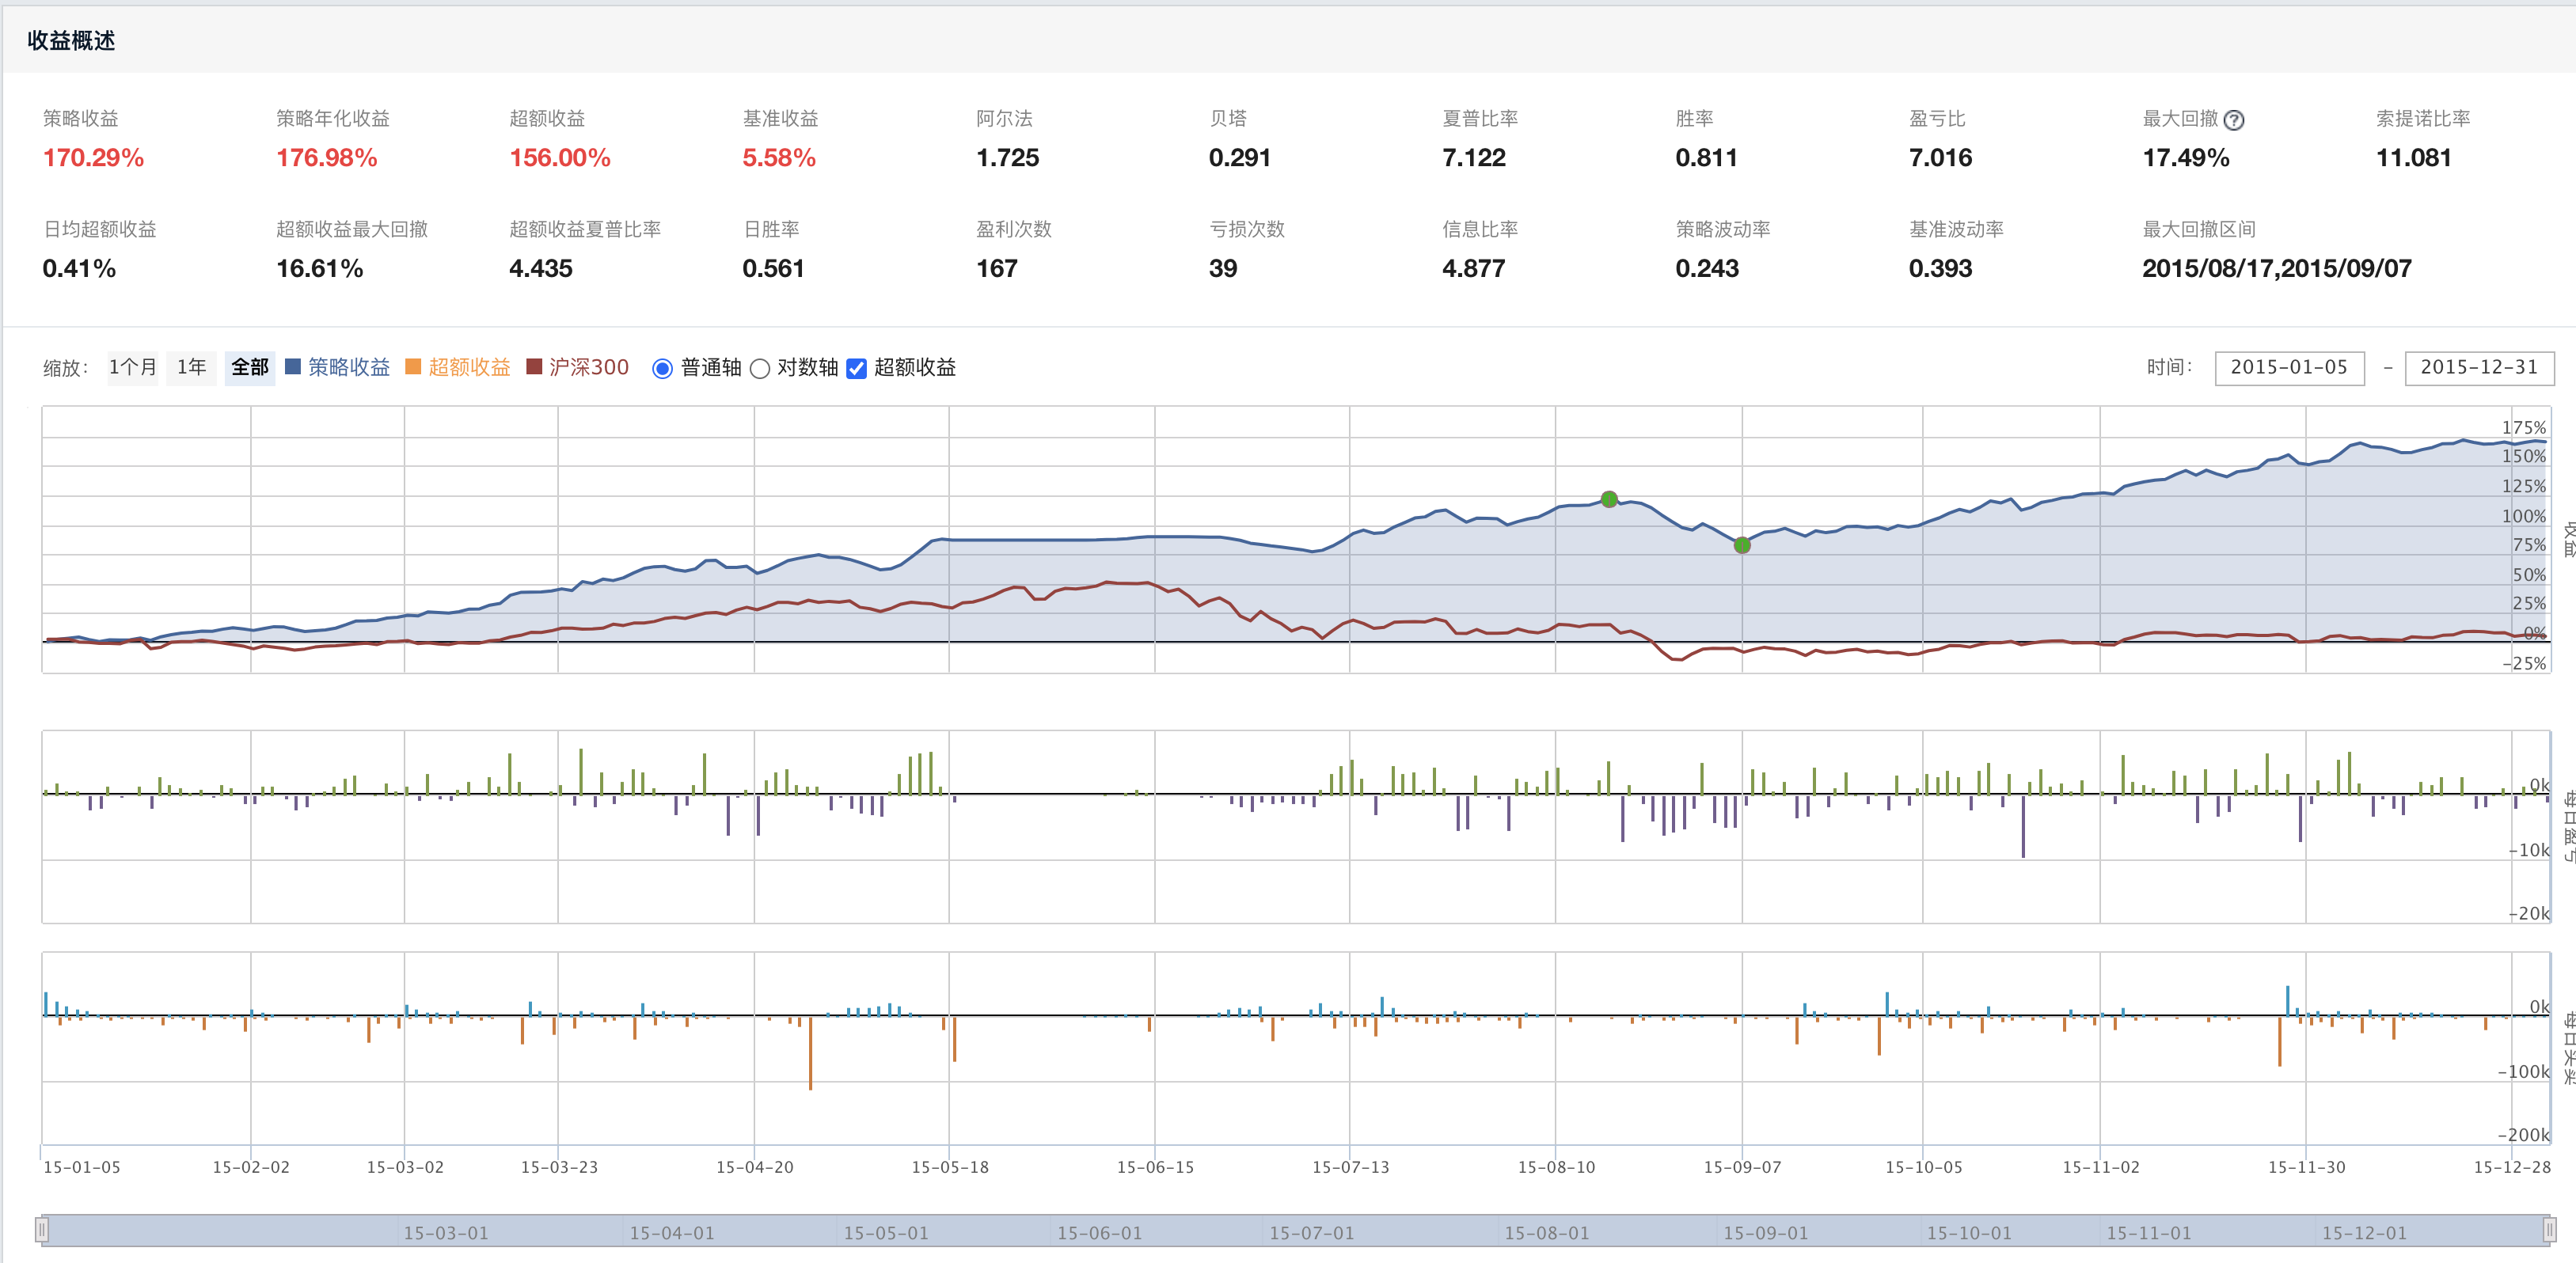Select the 普通轴 radio button

click(662, 369)
